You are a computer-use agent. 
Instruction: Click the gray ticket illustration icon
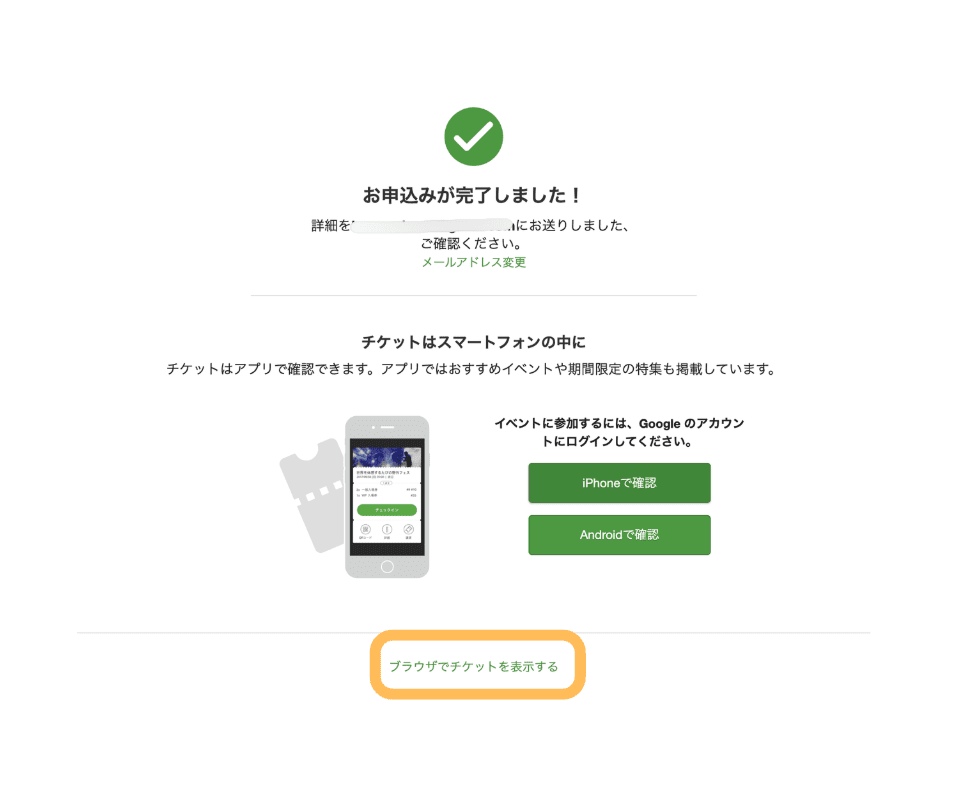[312, 495]
